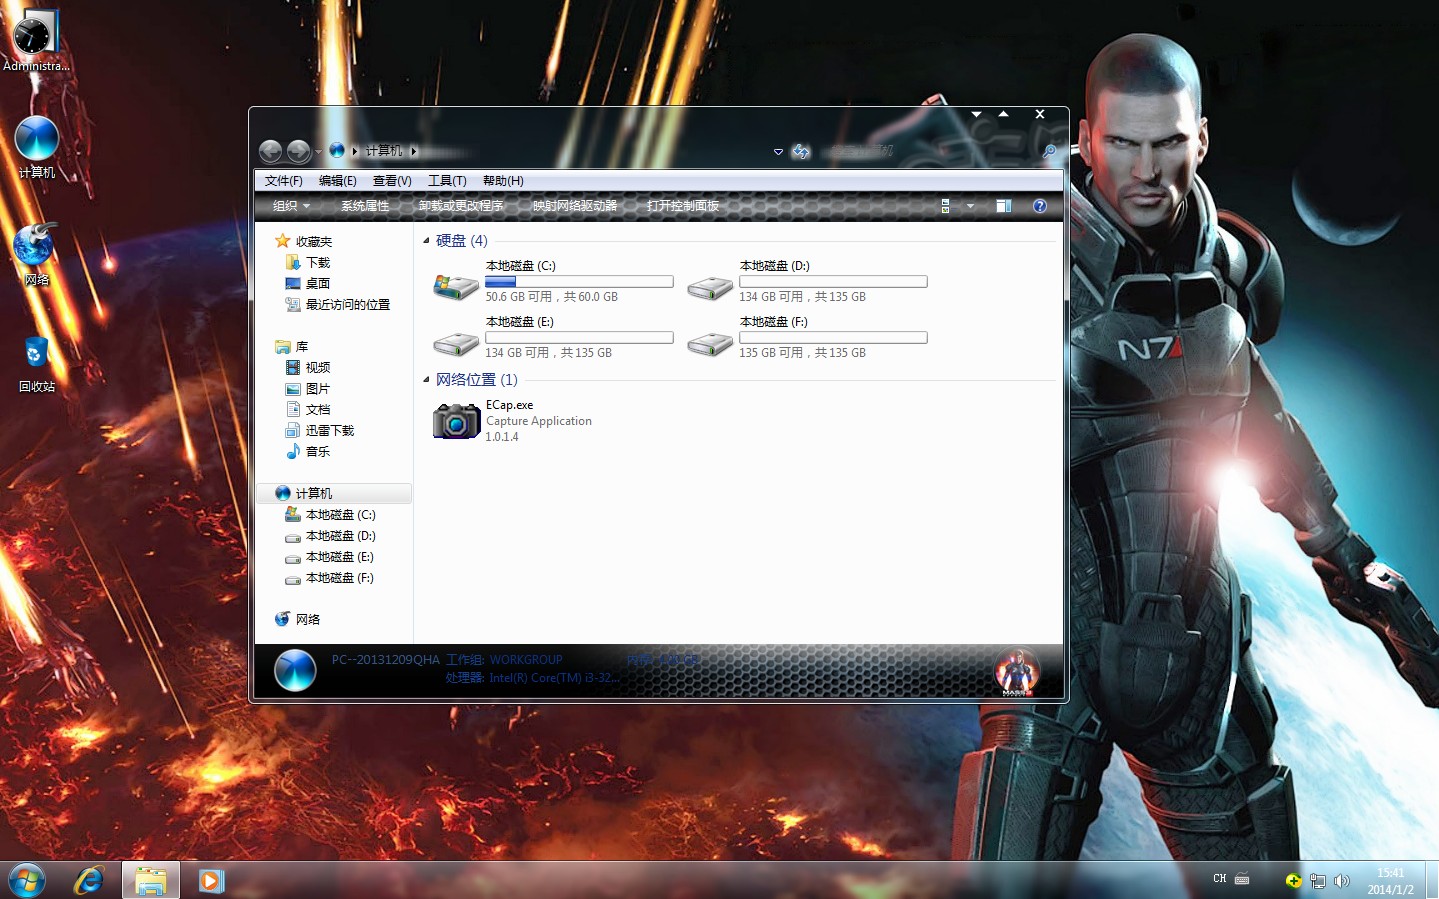Image resolution: width=1439 pixels, height=899 pixels.
Task: Open the Windows Start button
Action: tap(27, 881)
